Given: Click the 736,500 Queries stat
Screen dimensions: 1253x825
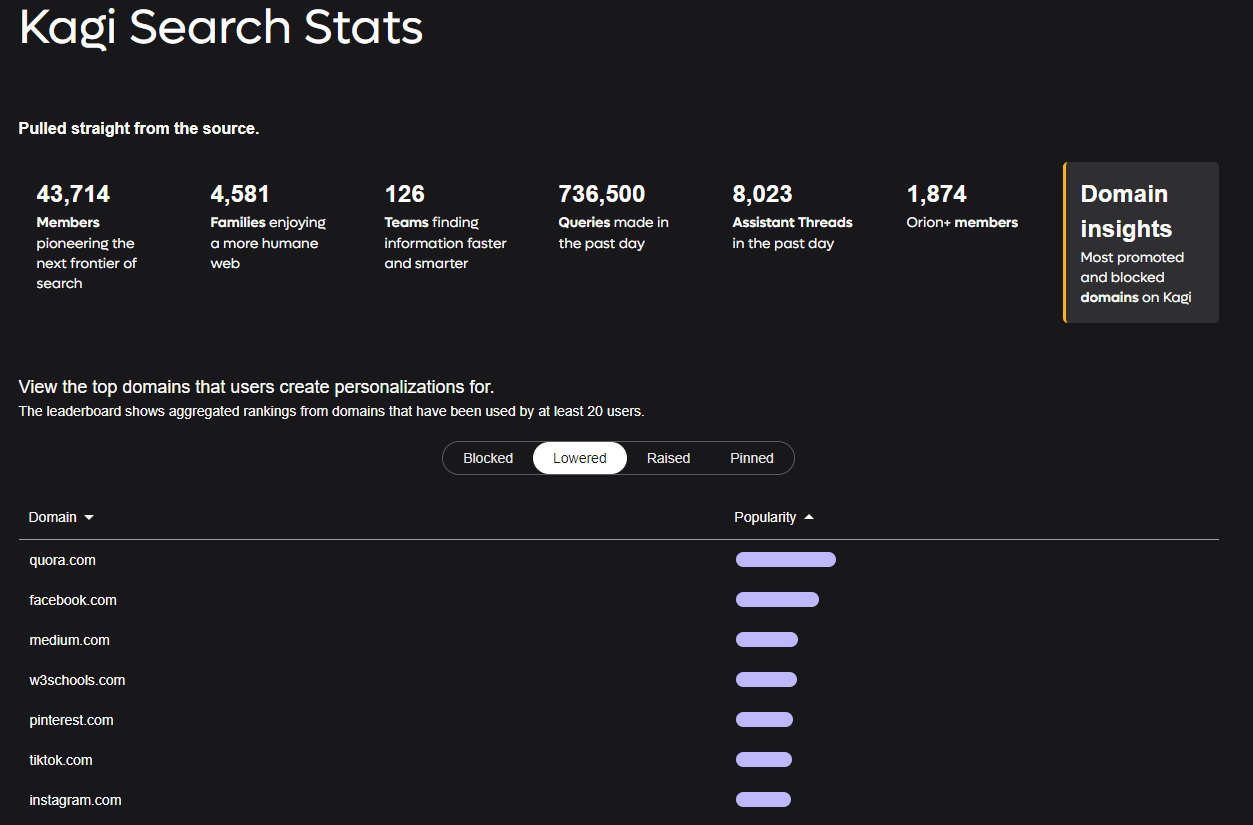Looking at the screenshot, I should click(x=615, y=217).
